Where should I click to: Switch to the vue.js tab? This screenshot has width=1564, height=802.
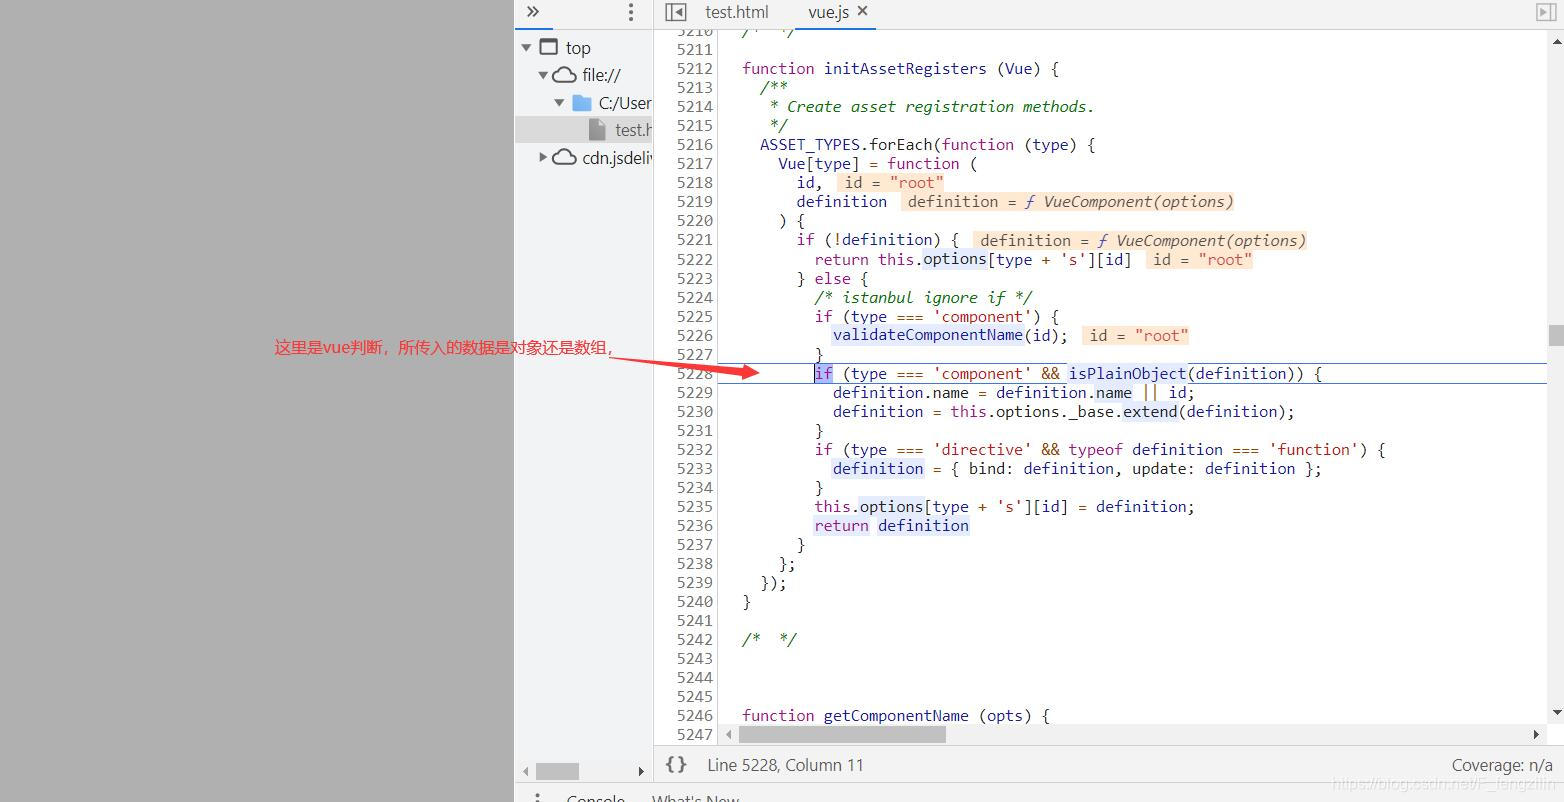(828, 12)
